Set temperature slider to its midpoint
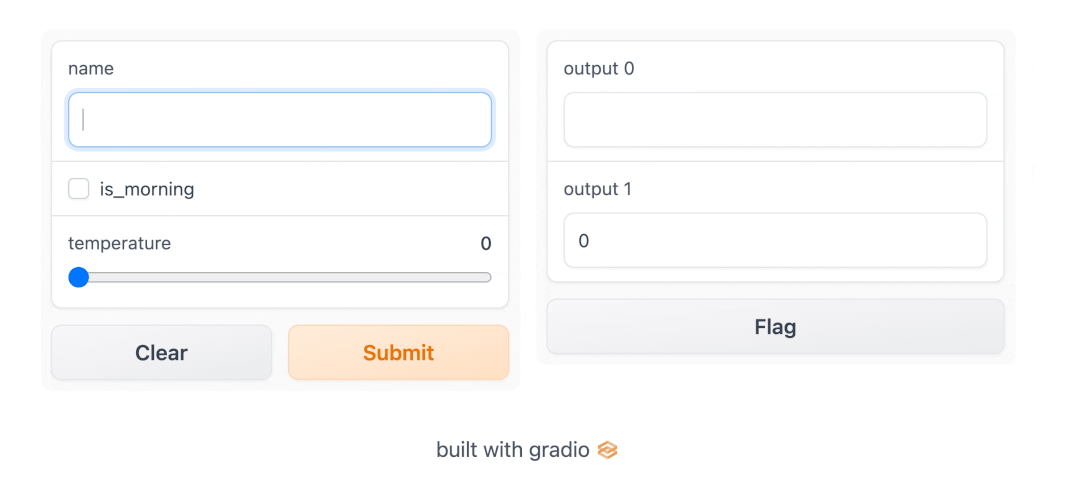The height and width of the screenshot is (487, 1079). [x=280, y=277]
